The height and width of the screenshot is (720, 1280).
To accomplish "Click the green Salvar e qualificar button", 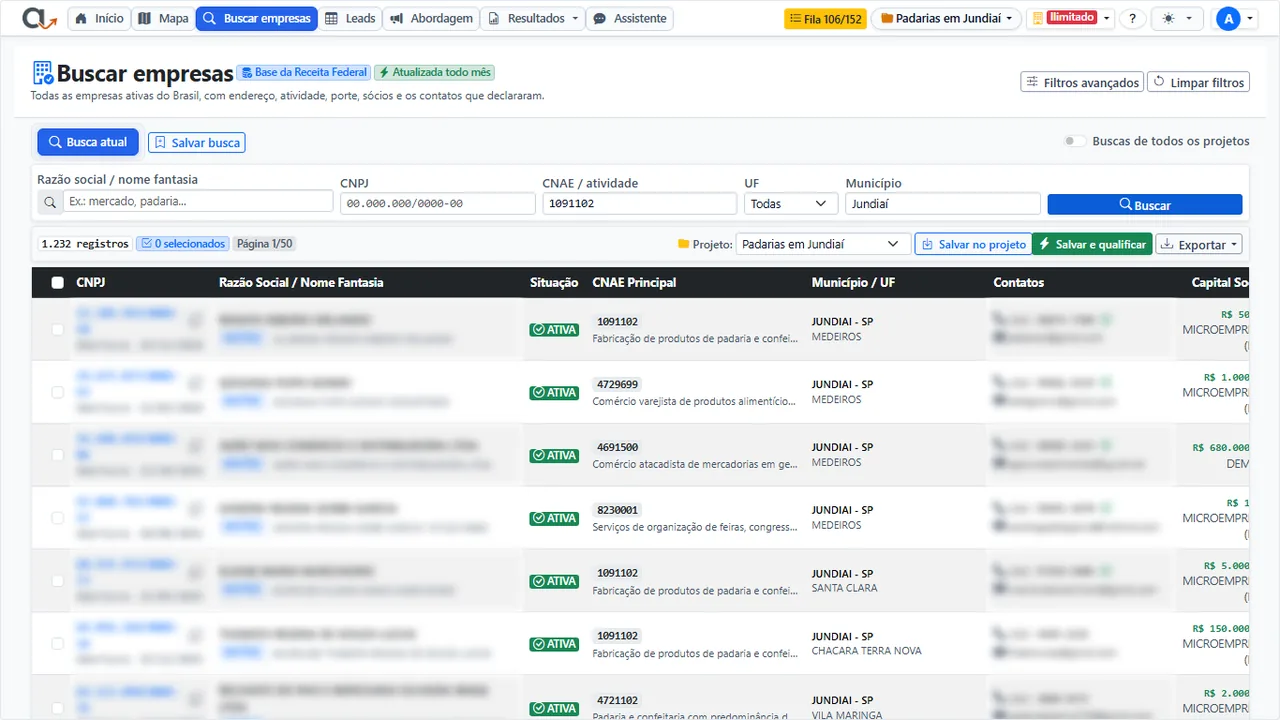I will 1092,244.
